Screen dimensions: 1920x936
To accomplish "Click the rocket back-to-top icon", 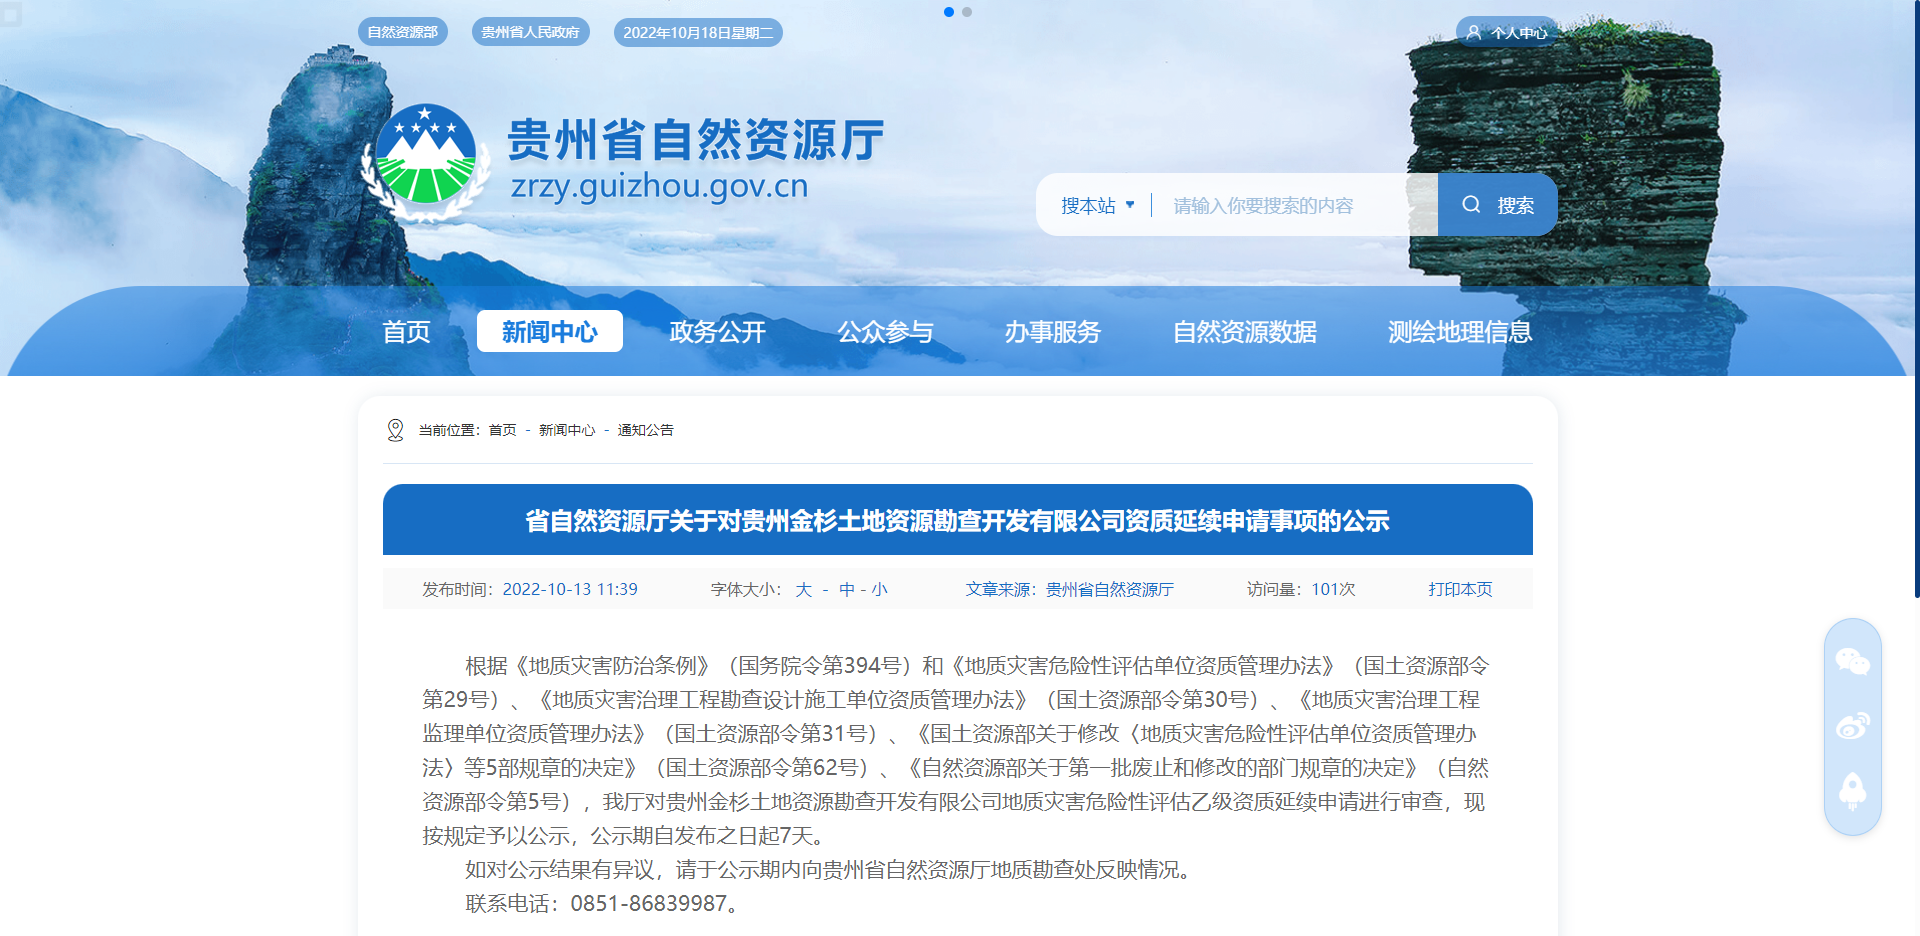I will pos(1854,792).
